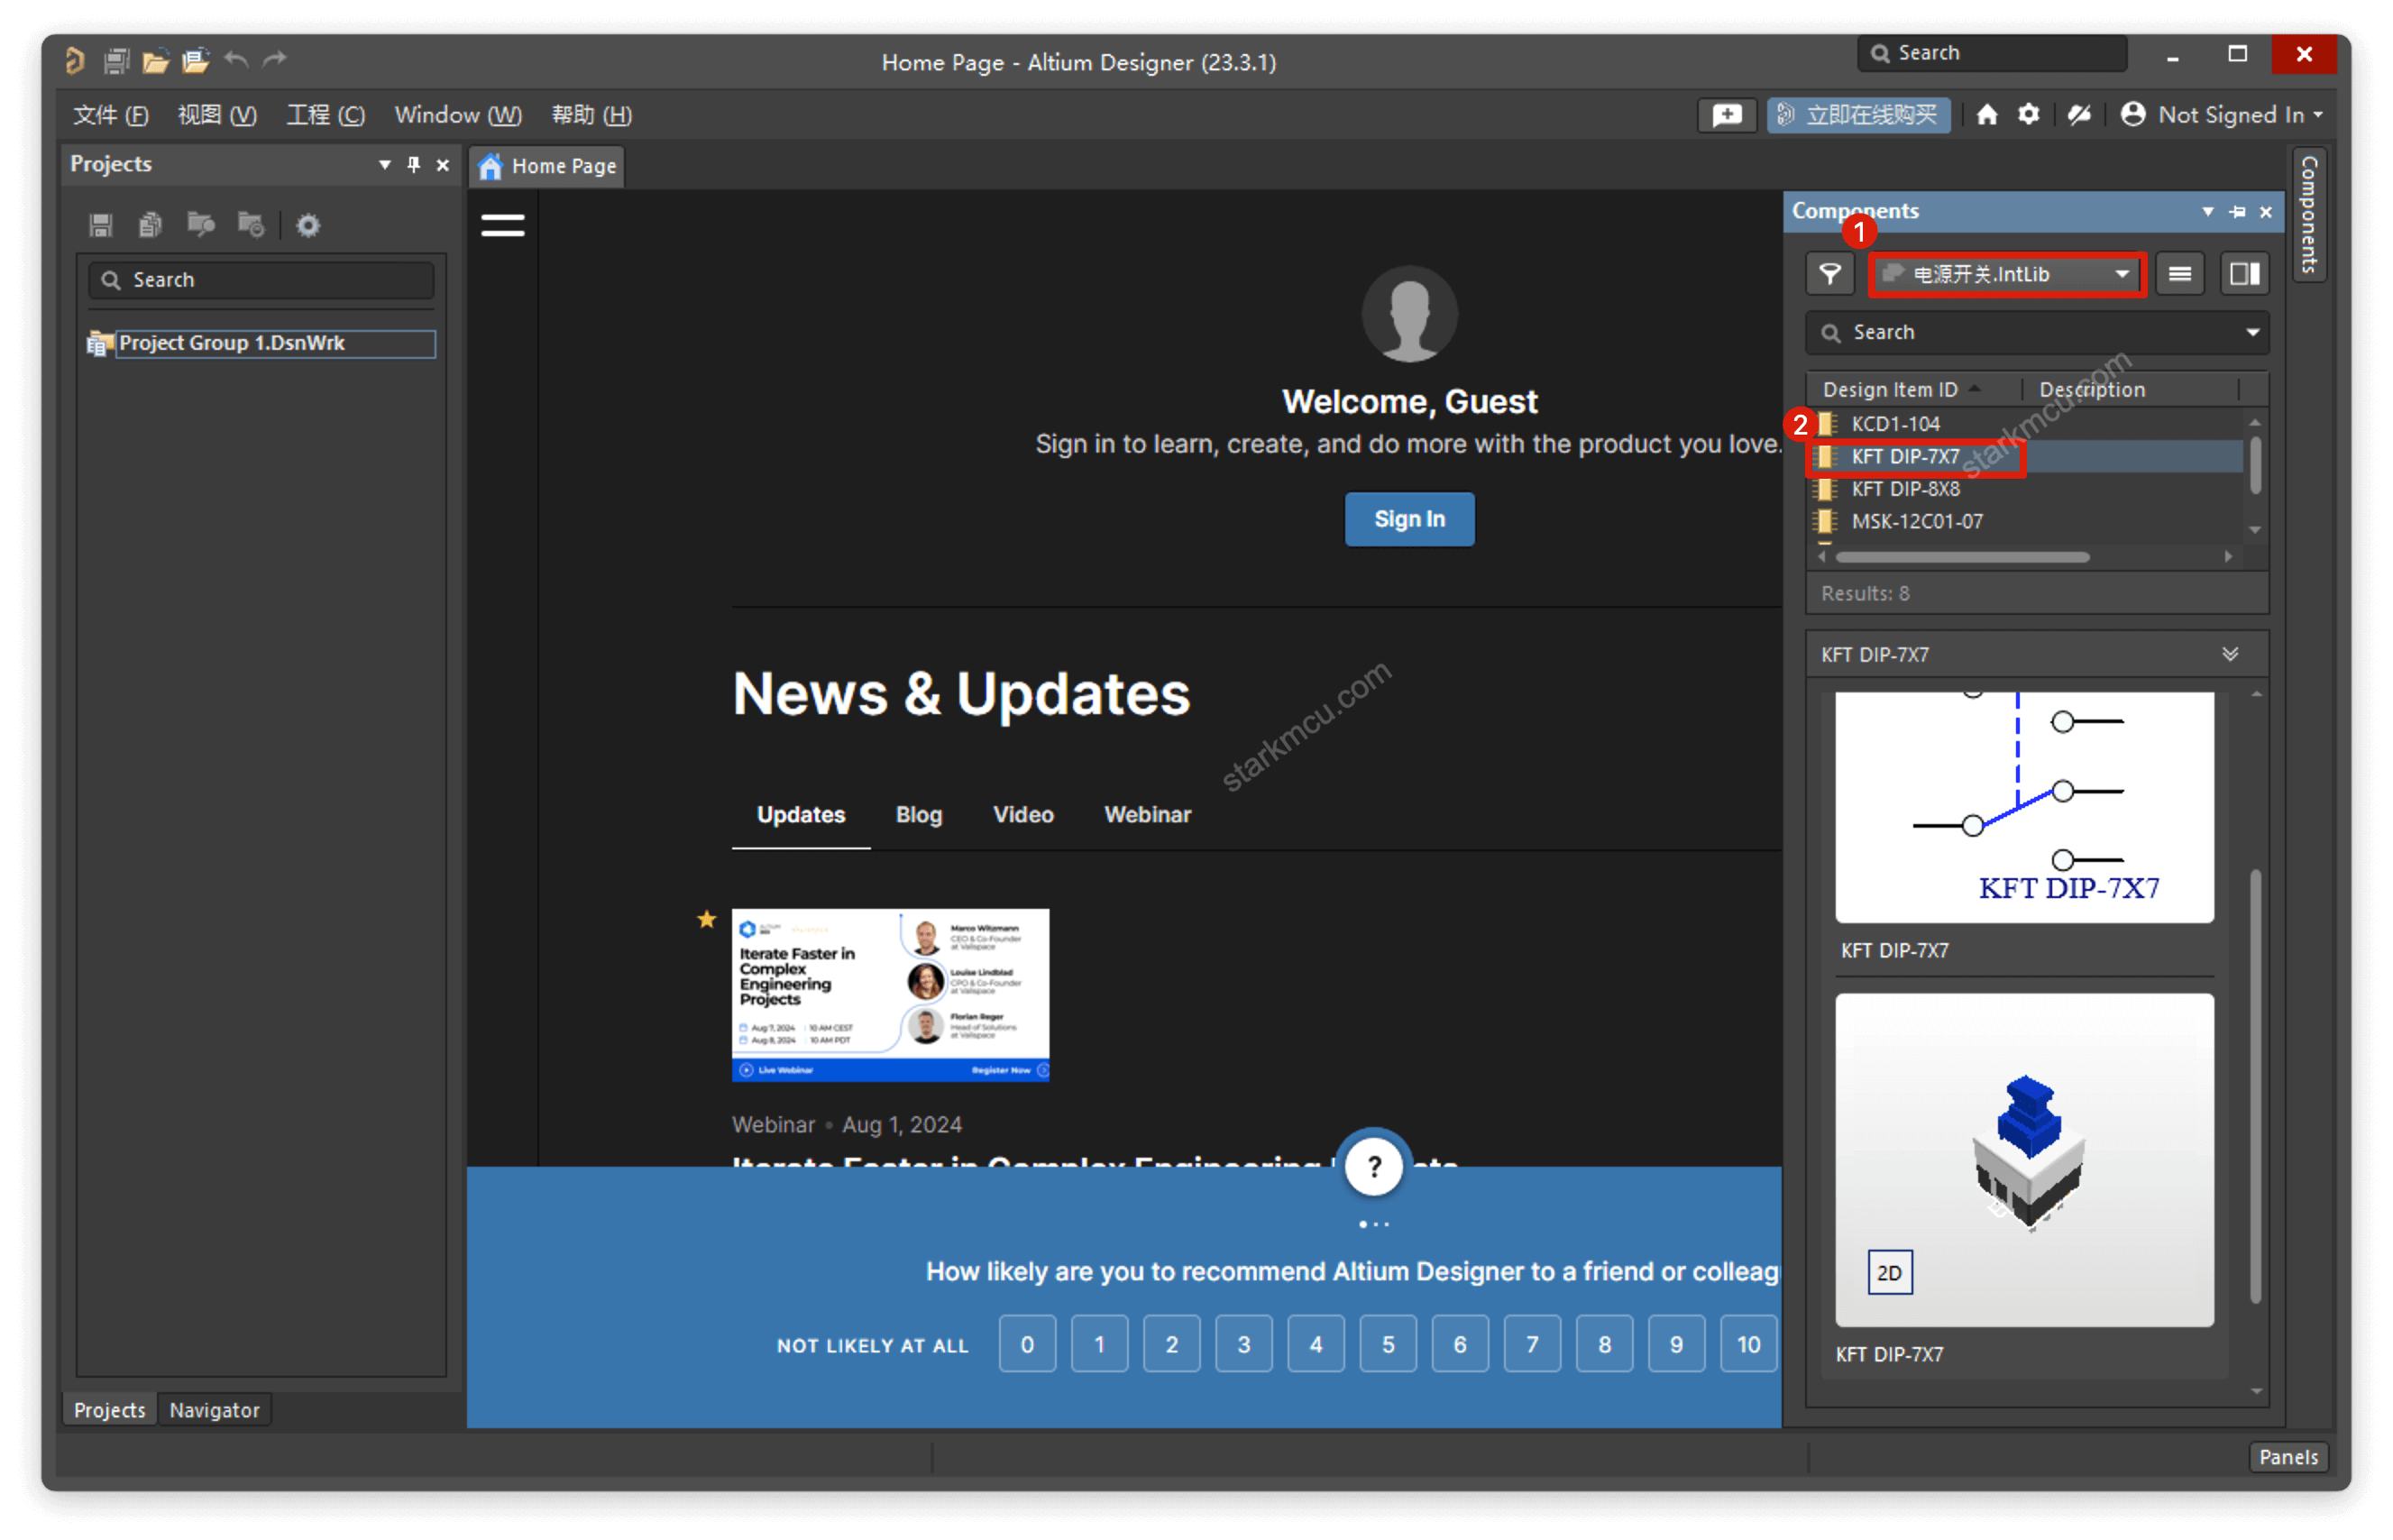Click the component list vertical scrollbar
Image resolution: width=2393 pixels, height=1540 pixels.
2254,465
